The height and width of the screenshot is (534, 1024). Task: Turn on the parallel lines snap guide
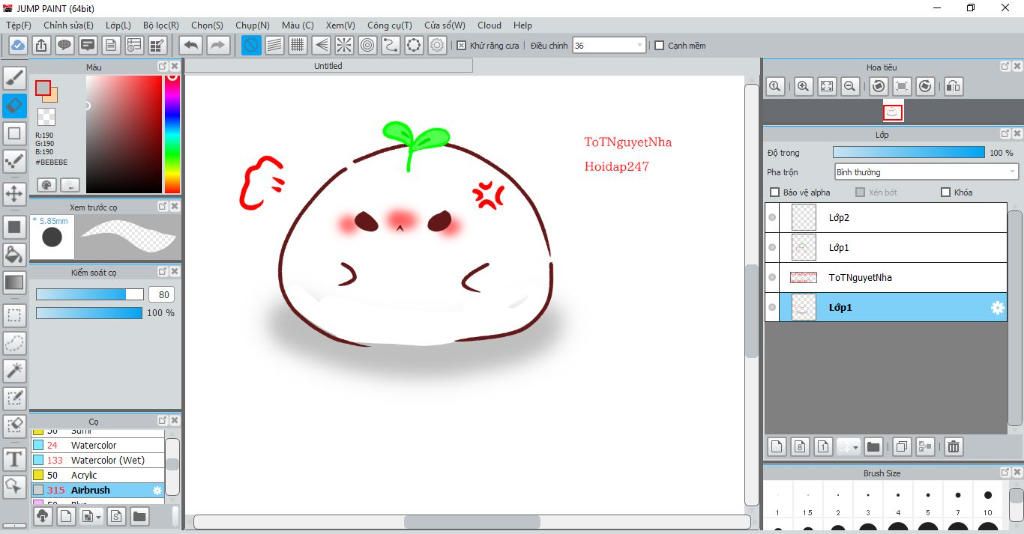[x=274, y=45]
